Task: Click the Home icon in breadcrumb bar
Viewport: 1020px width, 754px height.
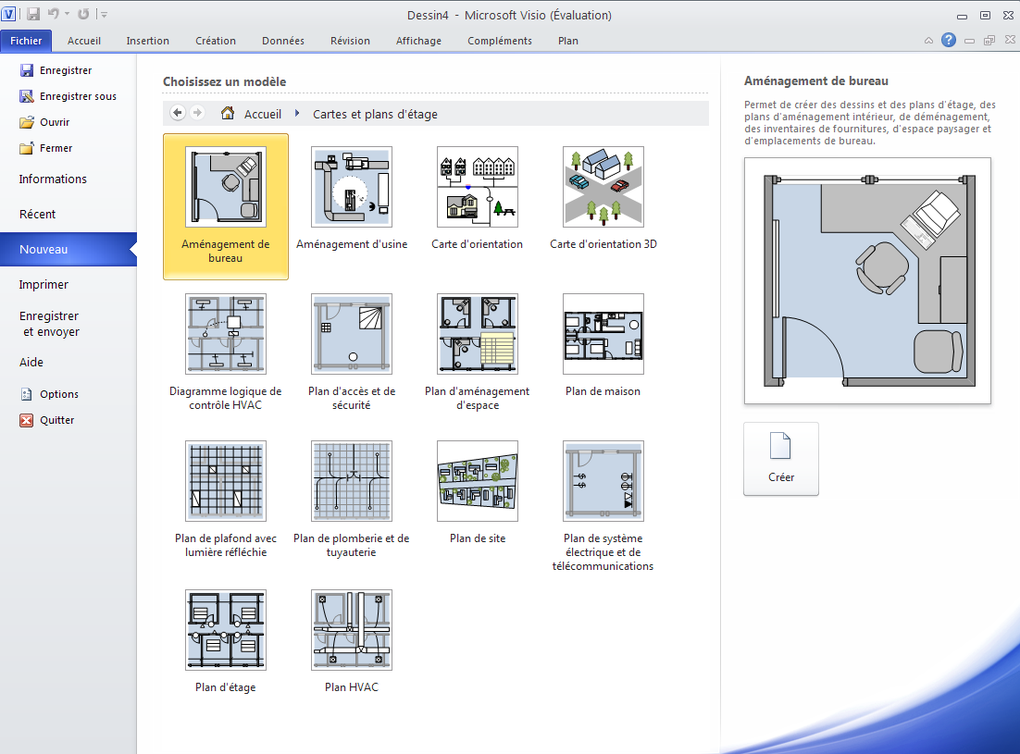Action: (228, 114)
